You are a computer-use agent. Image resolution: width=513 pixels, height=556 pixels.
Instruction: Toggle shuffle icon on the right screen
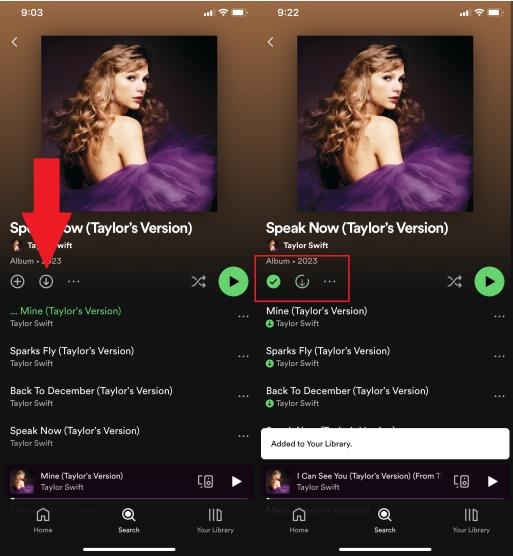click(x=455, y=282)
